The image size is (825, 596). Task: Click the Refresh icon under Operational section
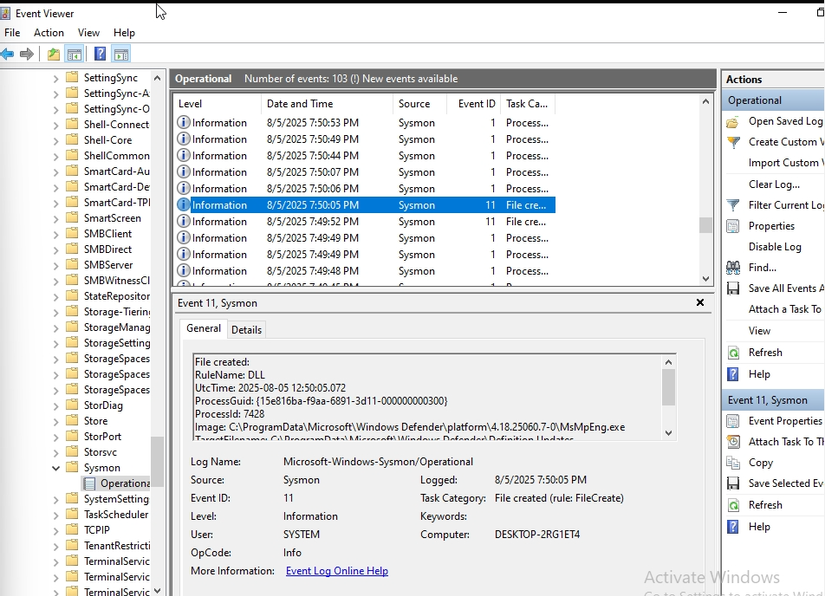[x=733, y=352]
